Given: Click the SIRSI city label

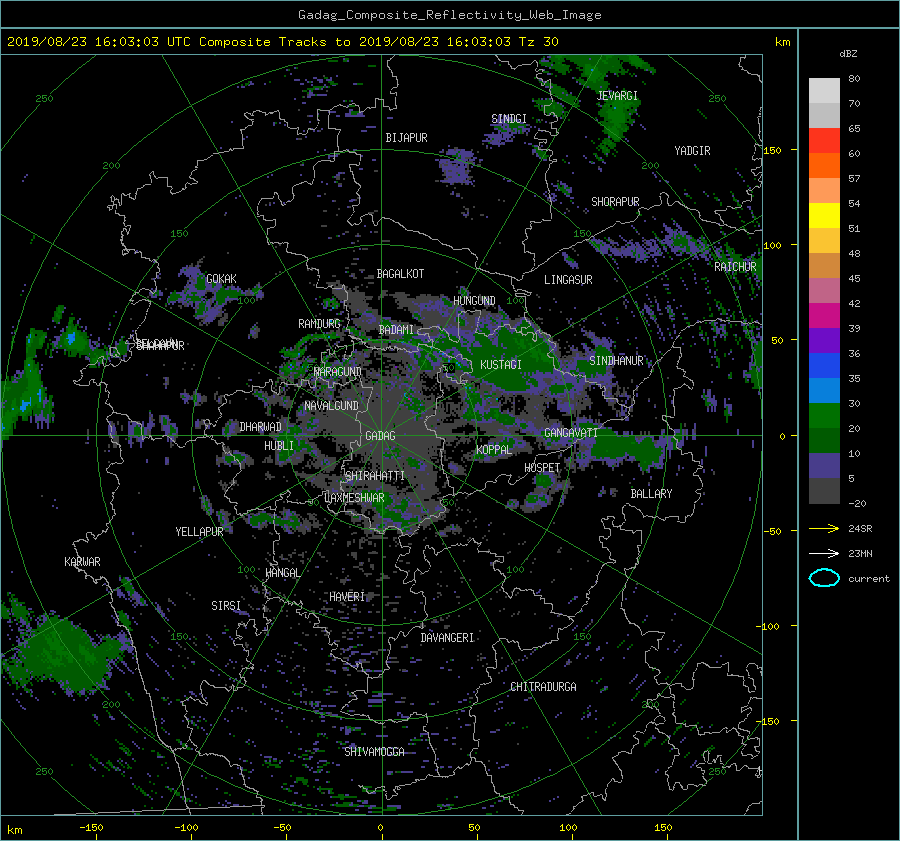Looking at the screenshot, I should [x=226, y=606].
